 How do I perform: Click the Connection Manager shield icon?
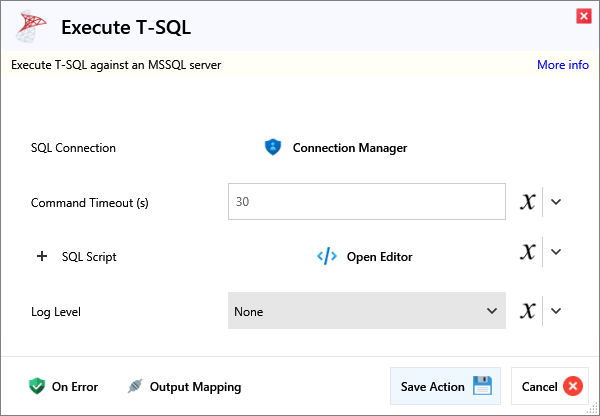(273, 147)
